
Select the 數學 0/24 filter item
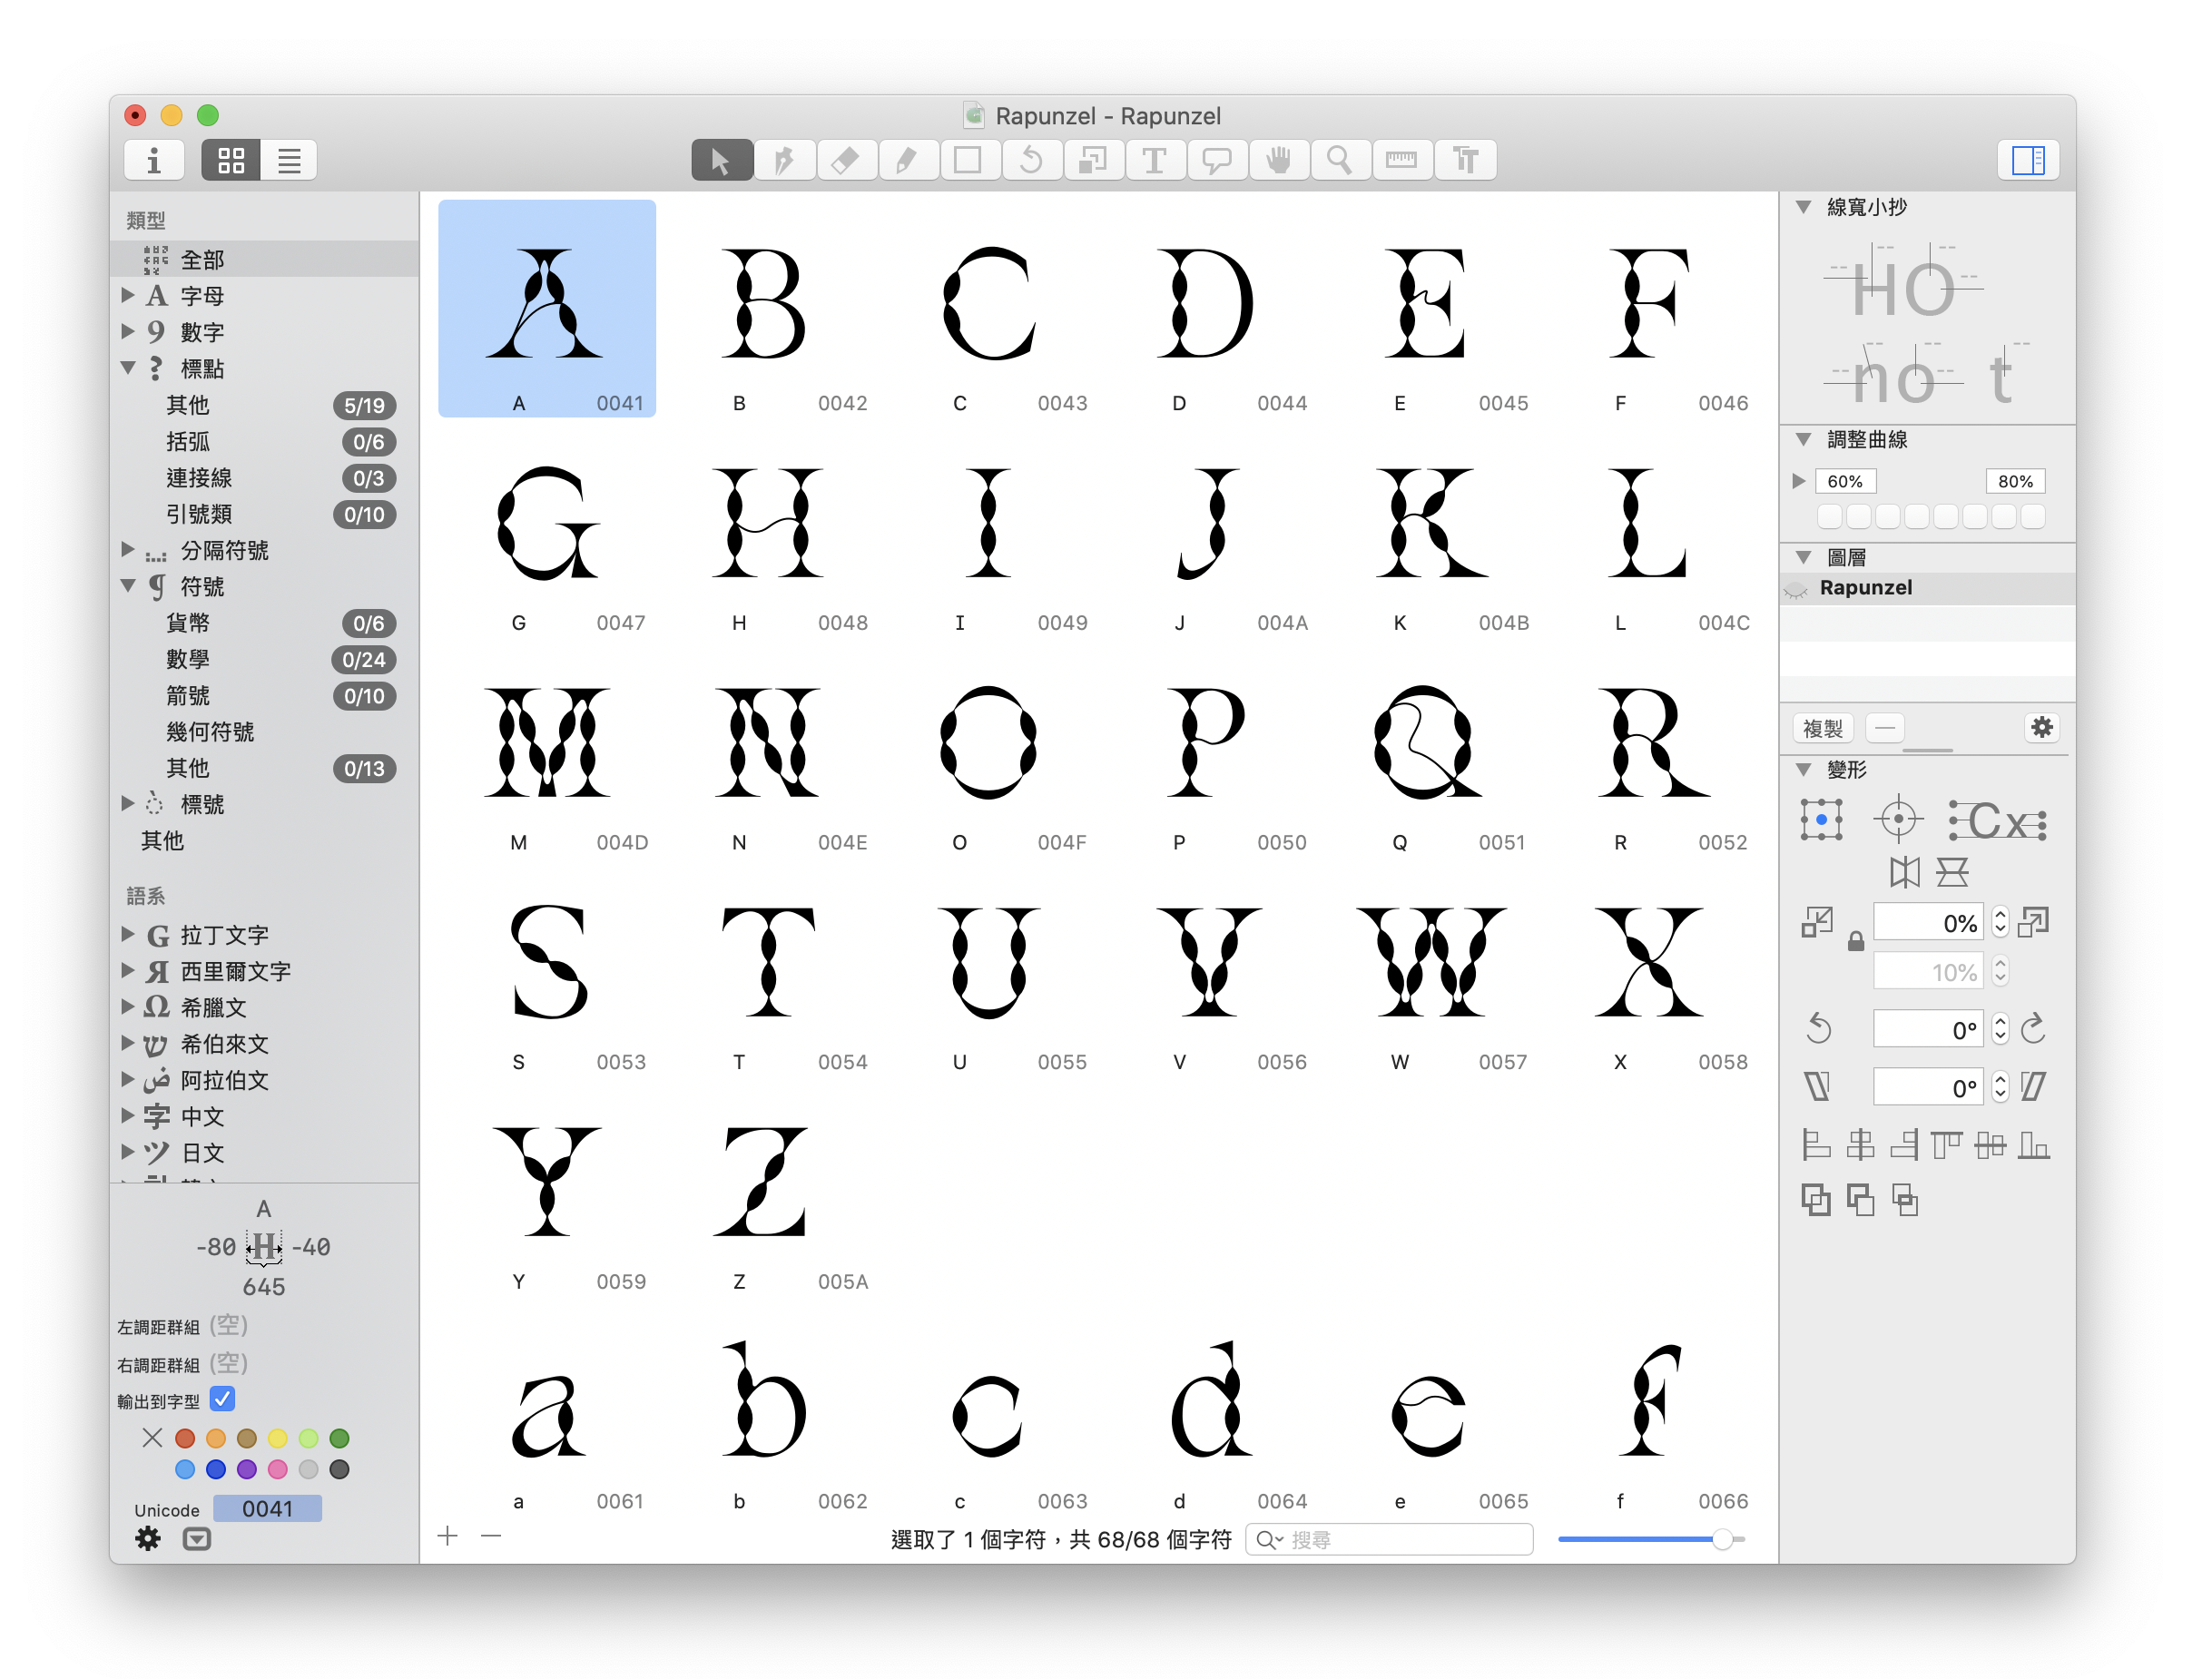[188, 659]
